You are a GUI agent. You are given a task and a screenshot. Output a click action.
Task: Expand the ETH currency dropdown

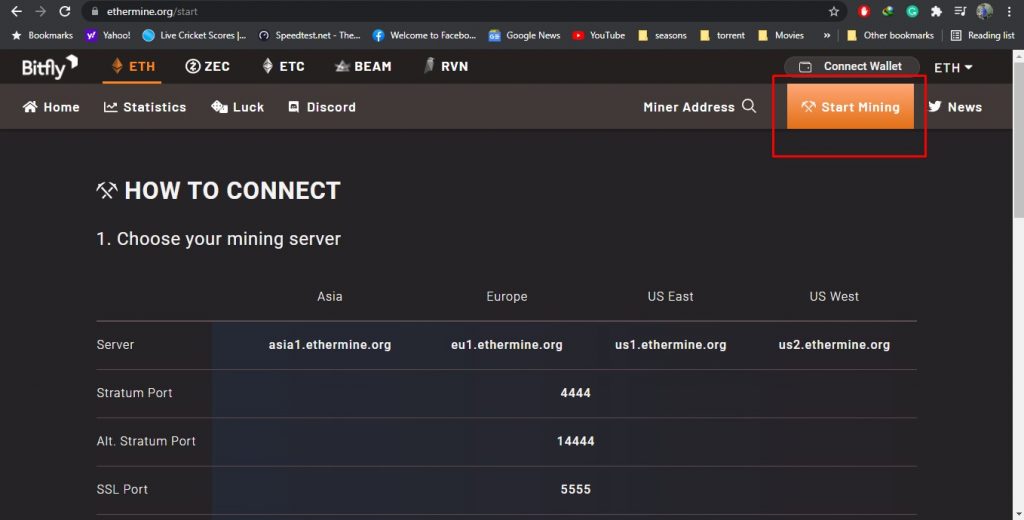pyautogui.click(x=953, y=67)
